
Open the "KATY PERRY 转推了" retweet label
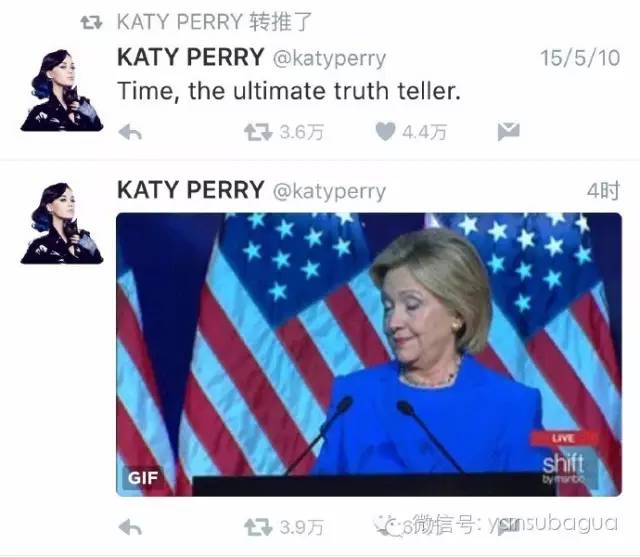pyautogui.click(x=215, y=22)
